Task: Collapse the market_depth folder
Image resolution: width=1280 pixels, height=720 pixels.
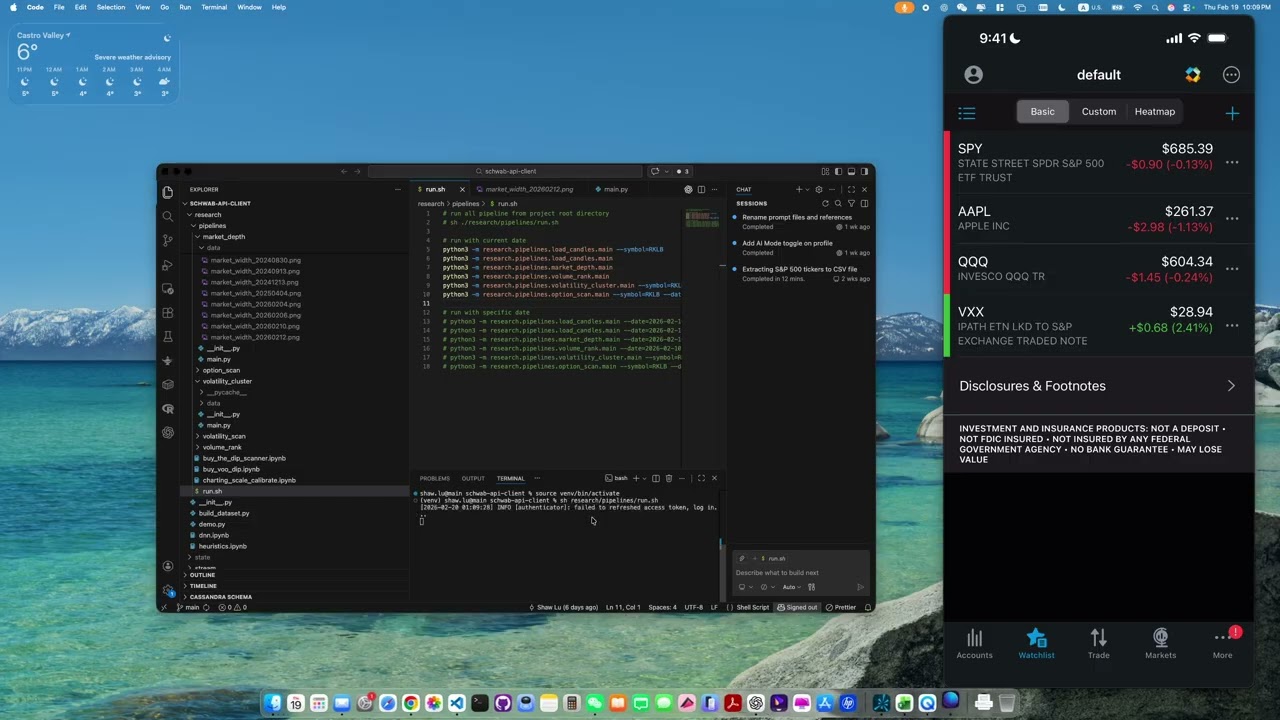Action: point(223,237)
